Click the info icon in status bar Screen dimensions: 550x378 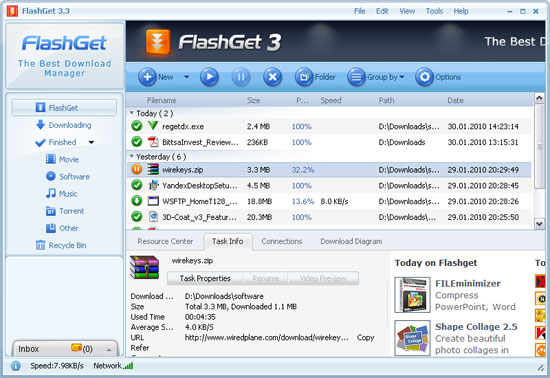[x=15, y=366]
